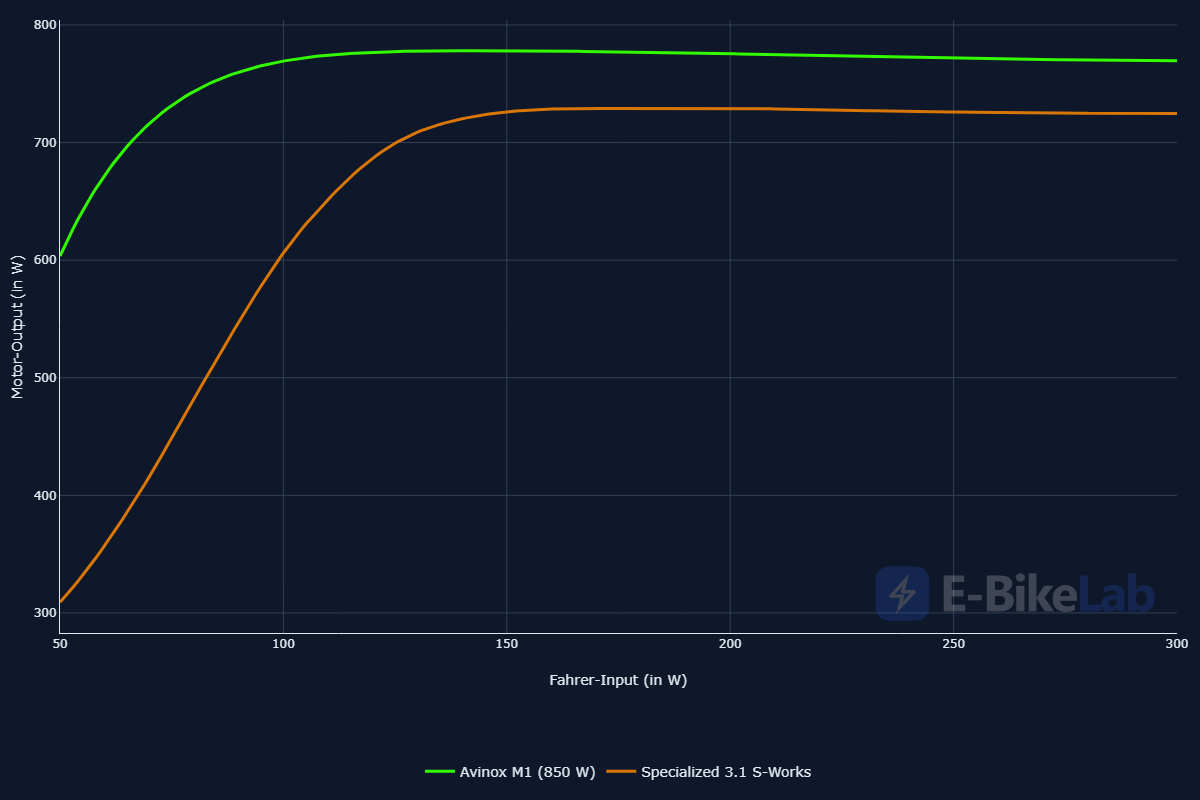Hide the Specialized 3.1 S-Works series label
The width and height of the screenshot is (1200, 800).
point(725,772)
